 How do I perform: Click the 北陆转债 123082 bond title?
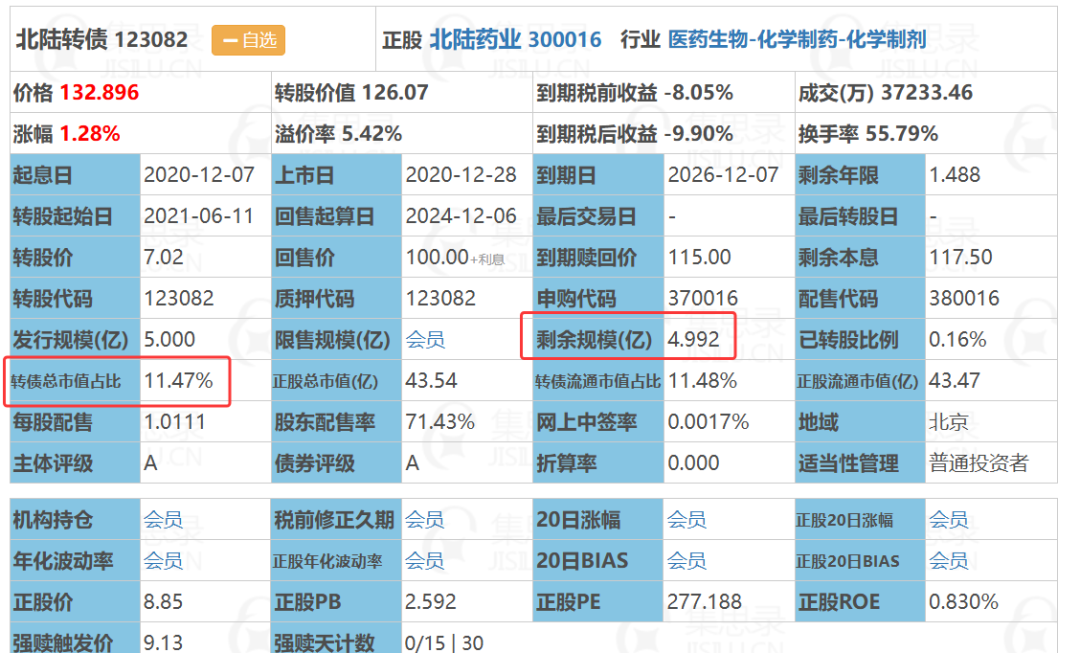coord(102,39)
